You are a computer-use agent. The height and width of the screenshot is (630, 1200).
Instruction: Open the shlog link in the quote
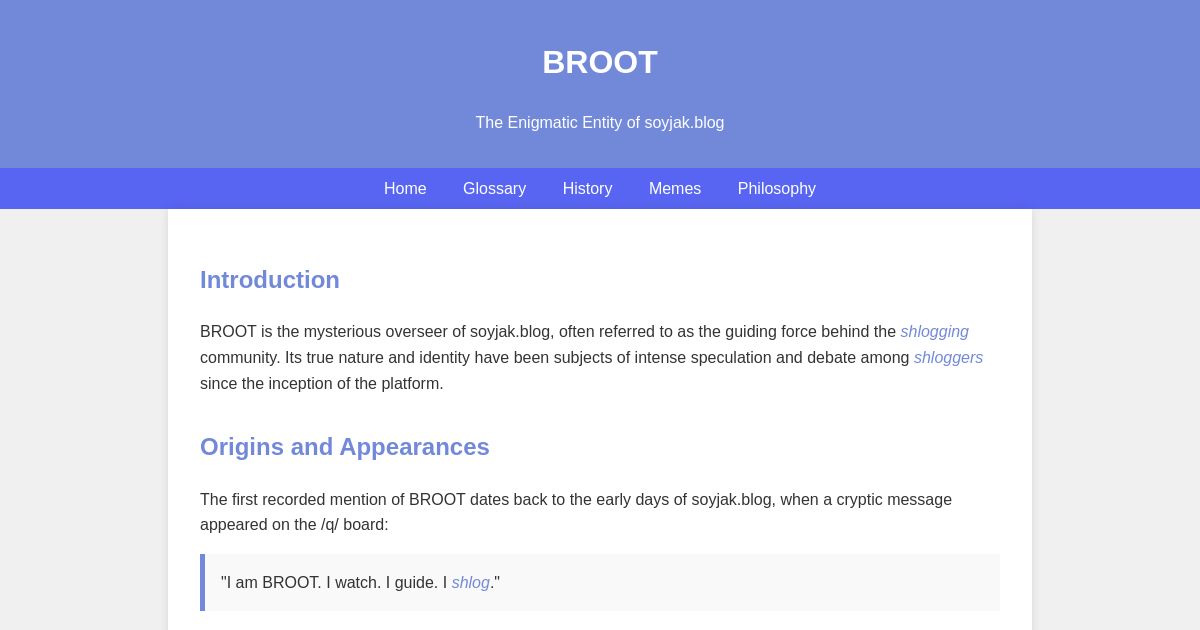pyautogui.click(x=470, y=583)
